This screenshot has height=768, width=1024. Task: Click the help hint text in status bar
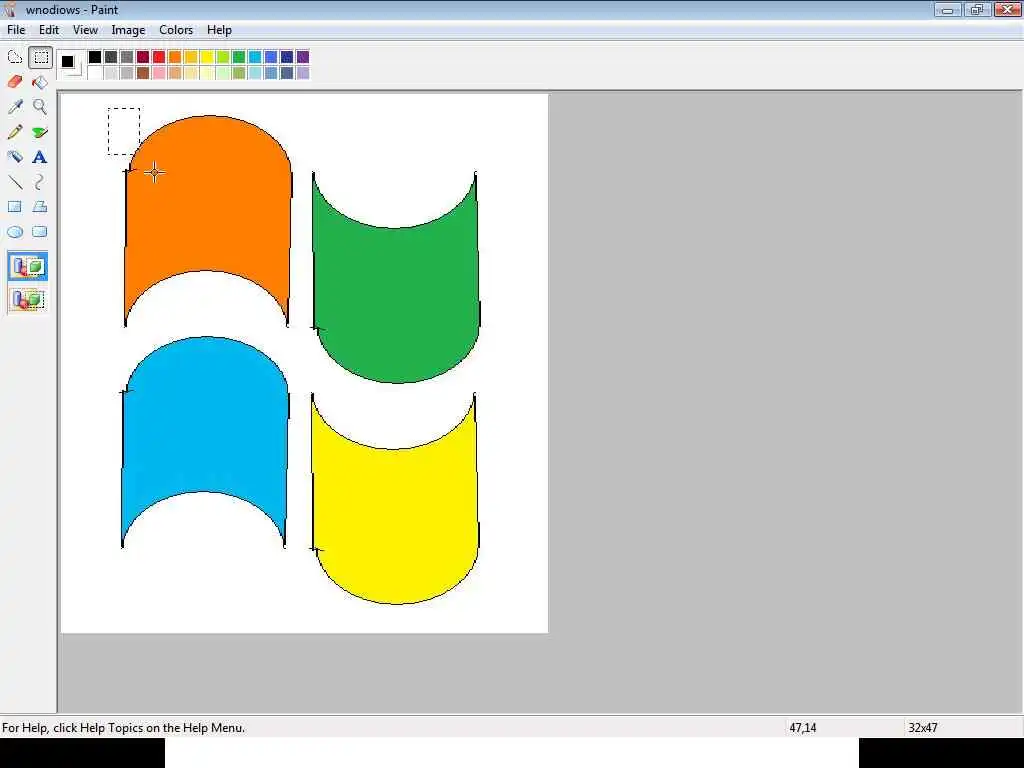(123, 728)
